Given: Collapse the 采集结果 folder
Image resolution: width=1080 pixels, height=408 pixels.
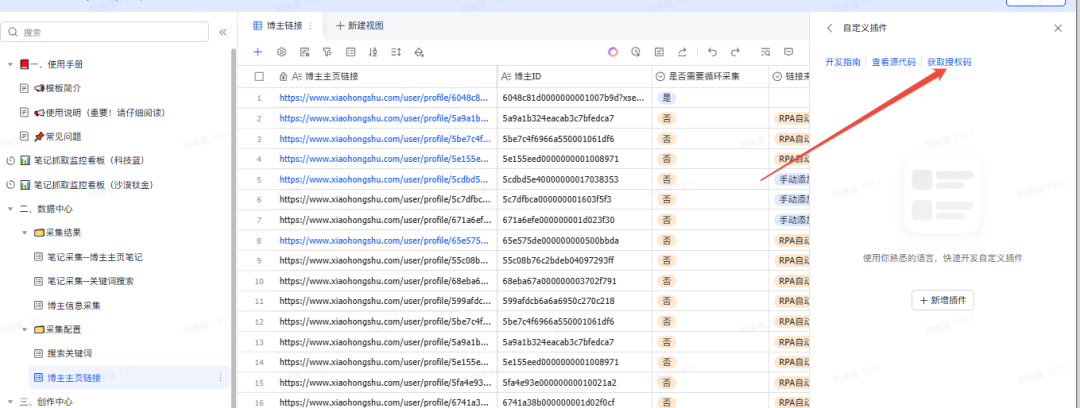Looking at the screenshot, I should tap(25, 233).
